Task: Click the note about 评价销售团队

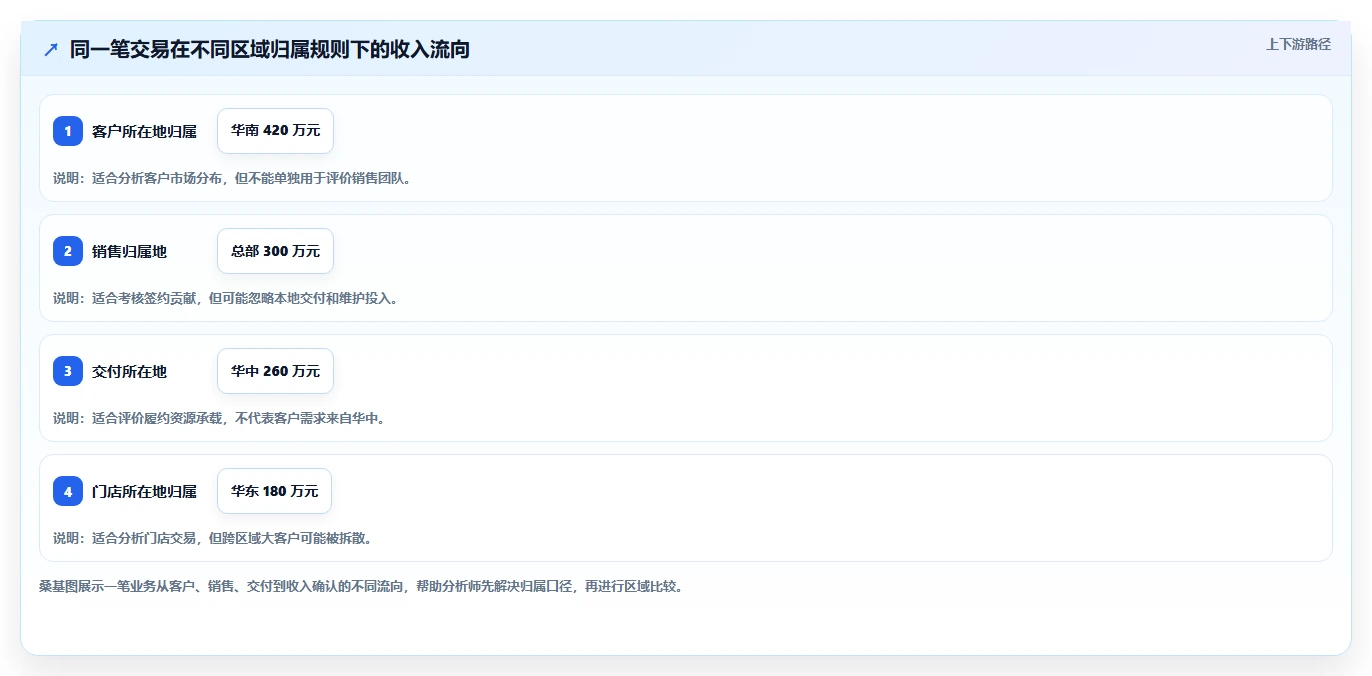Action: pos(232,178)
